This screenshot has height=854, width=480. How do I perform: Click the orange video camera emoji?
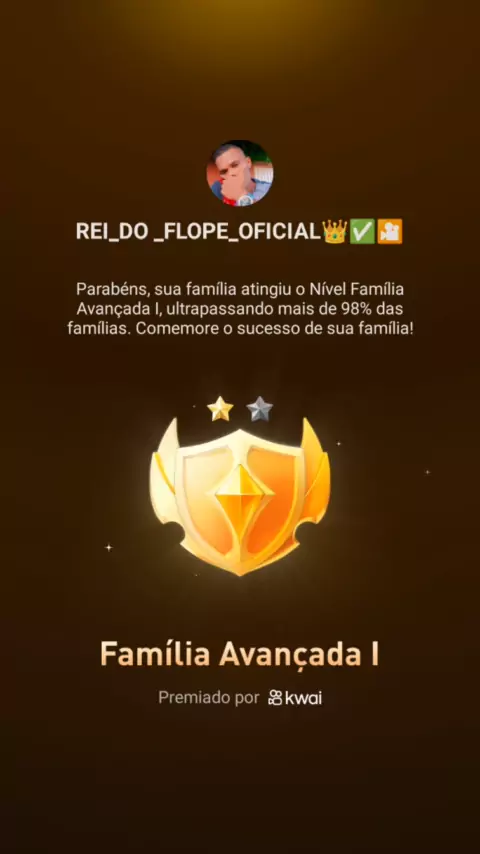coord(390,231)
